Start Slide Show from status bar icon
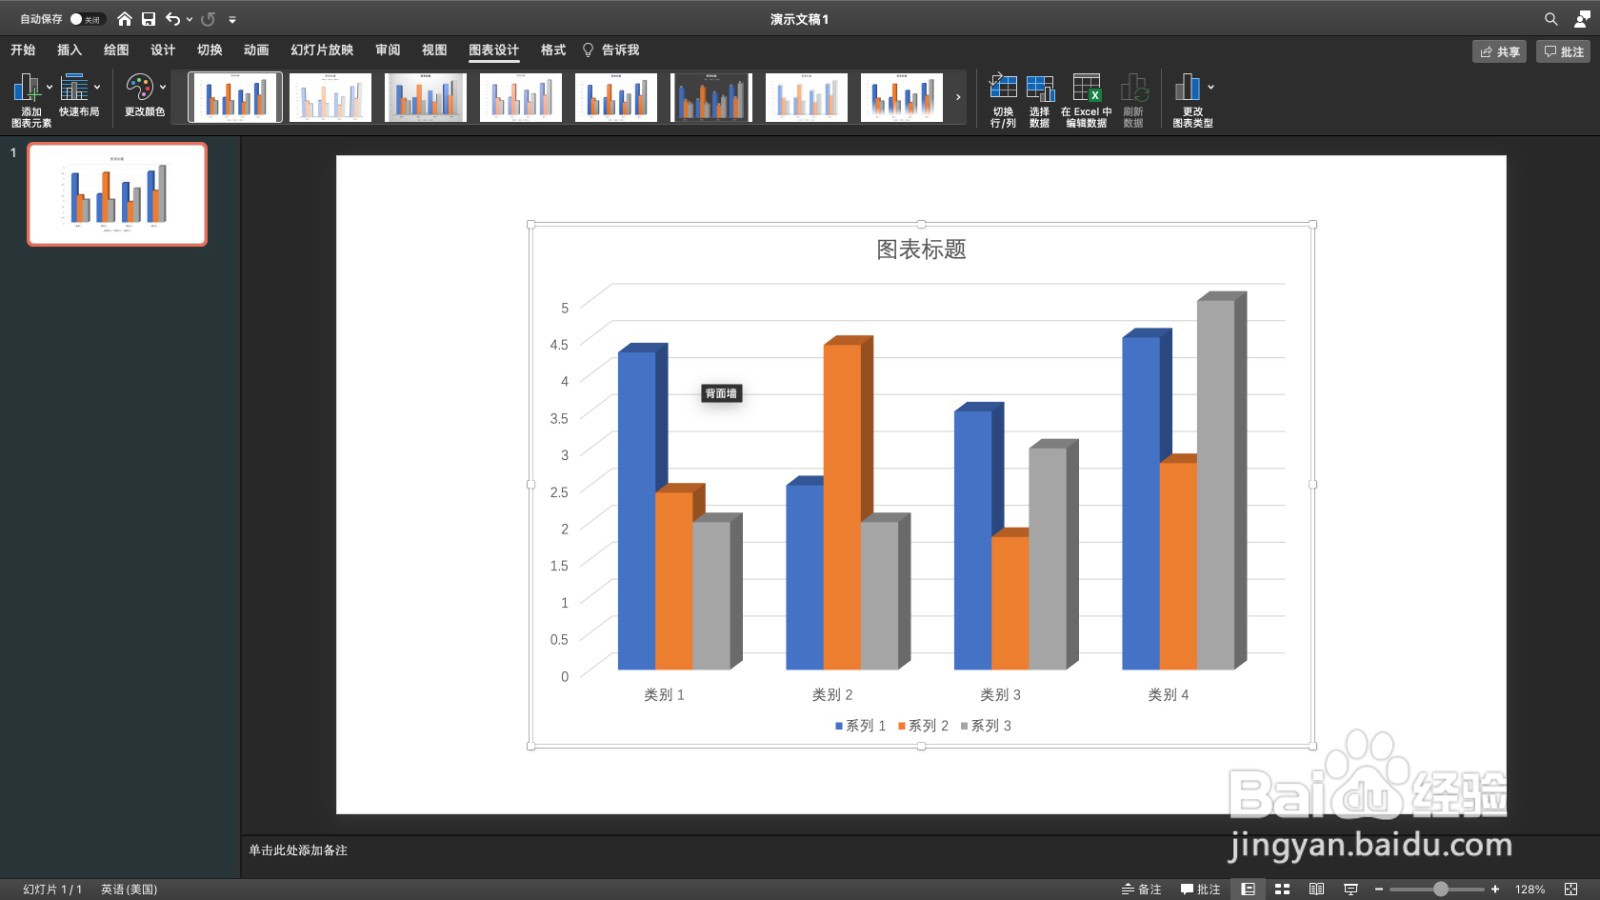This screenshot has width=1600, height=900. pyautogui.click(x=1351, y=889)
